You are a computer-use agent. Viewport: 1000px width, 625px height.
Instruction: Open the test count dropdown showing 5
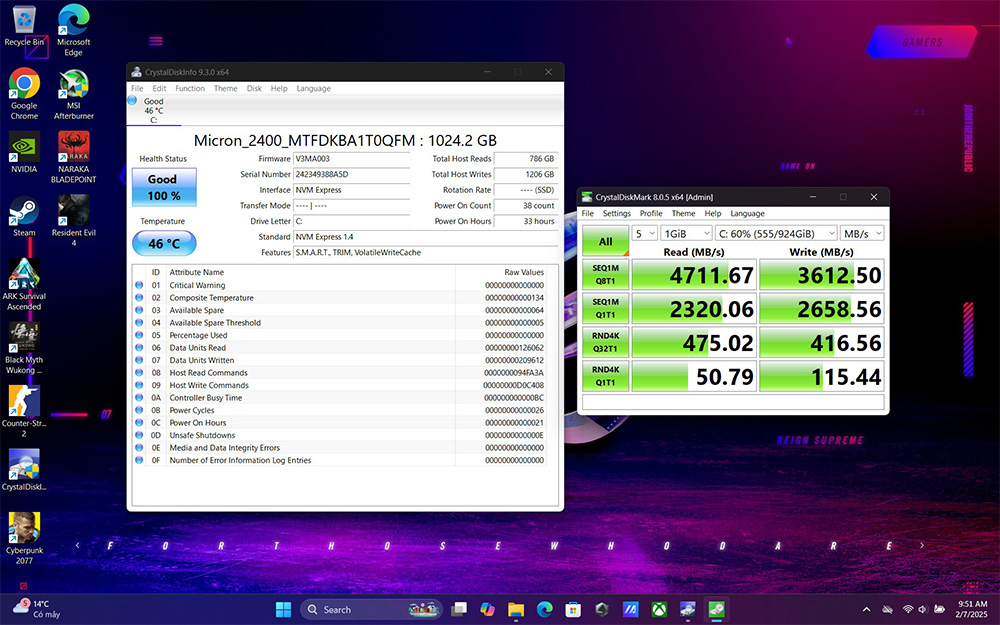coord(645,233)
